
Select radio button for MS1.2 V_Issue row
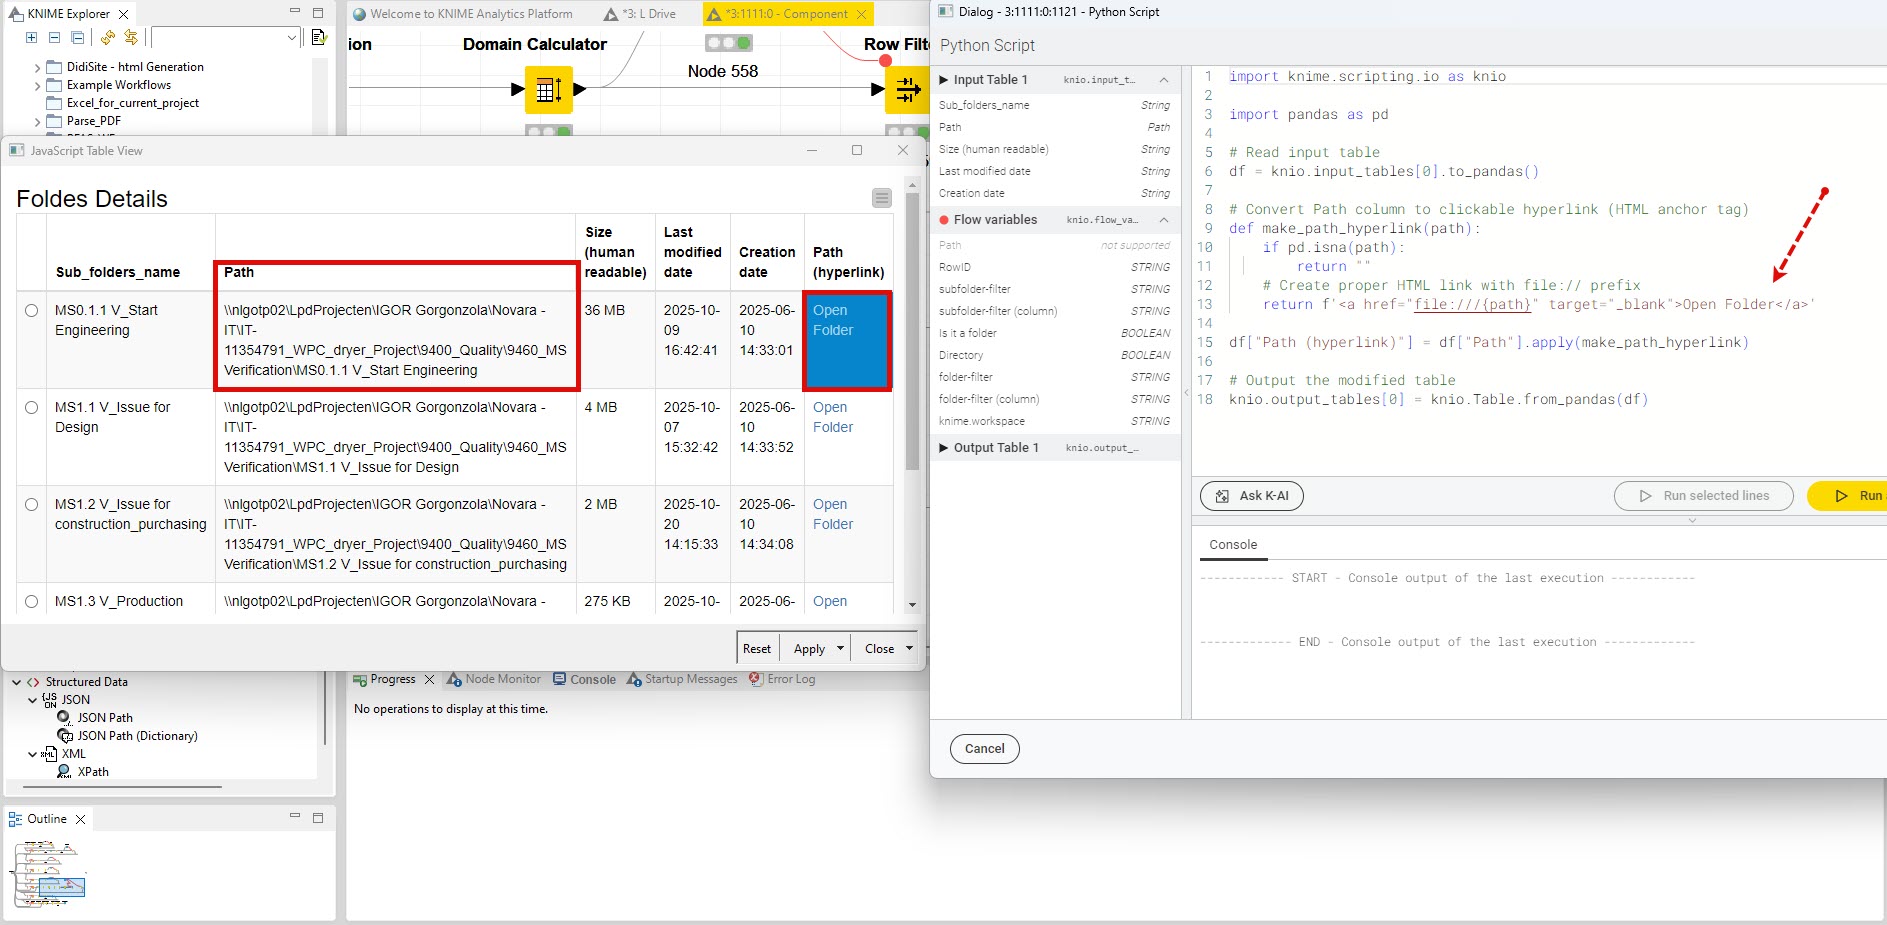coord(32,505)
